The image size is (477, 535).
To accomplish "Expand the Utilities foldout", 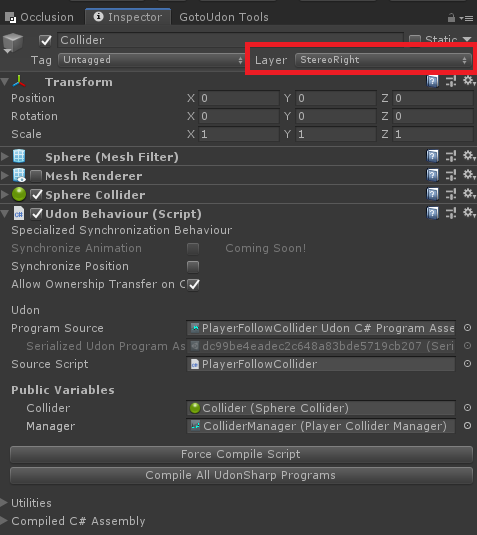I will [x=4, y=503].
